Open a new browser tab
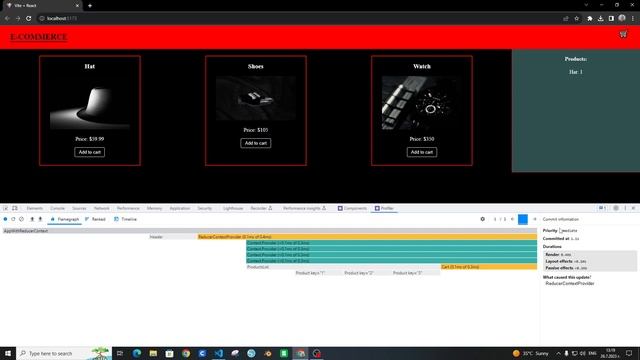 point(90,6)
